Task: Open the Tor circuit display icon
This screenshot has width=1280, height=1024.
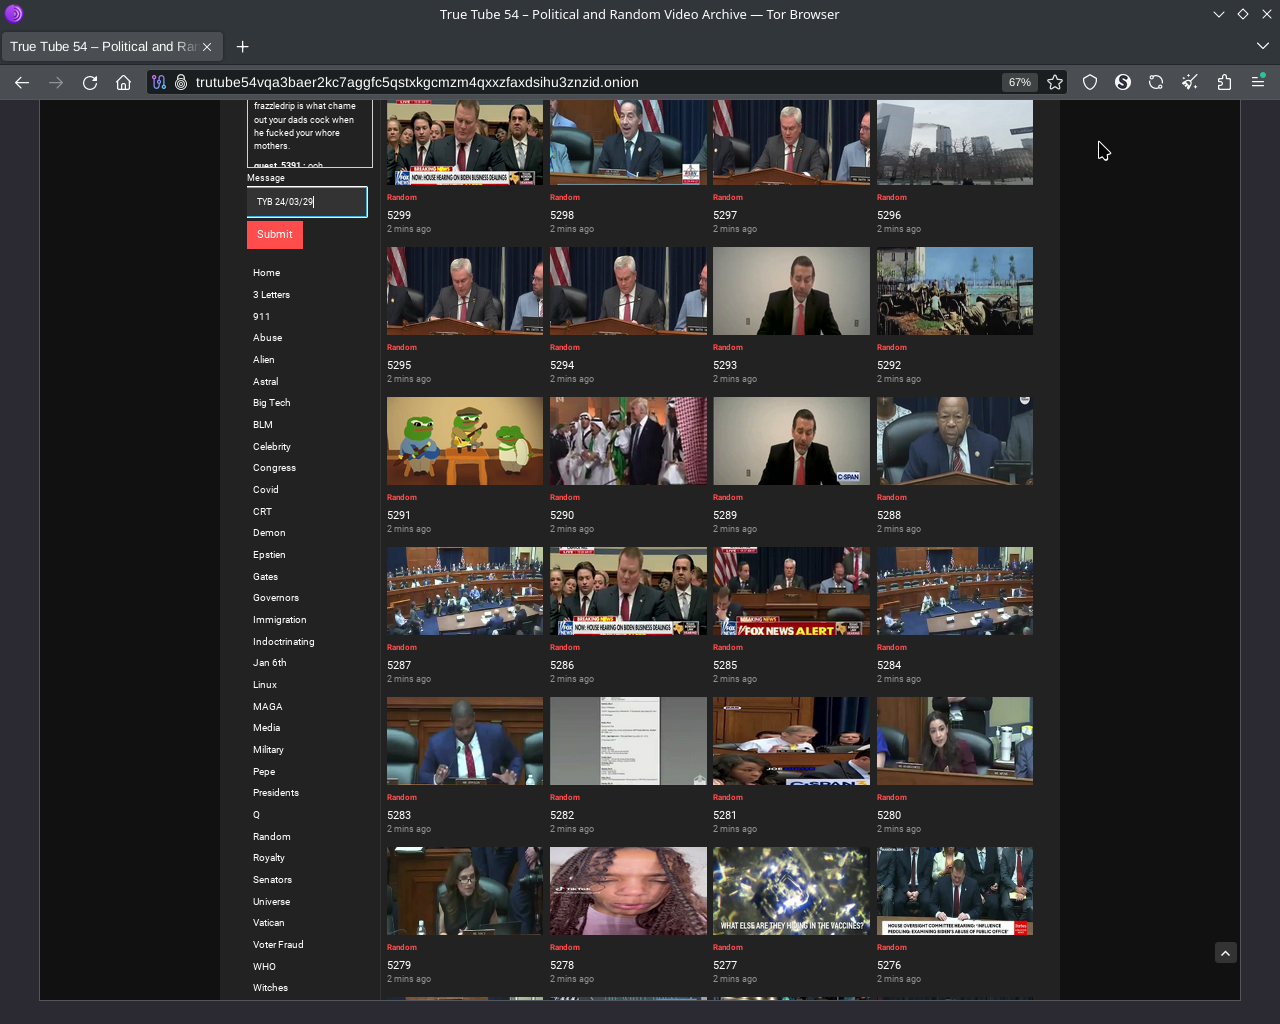Action: (x=159, y=83)
